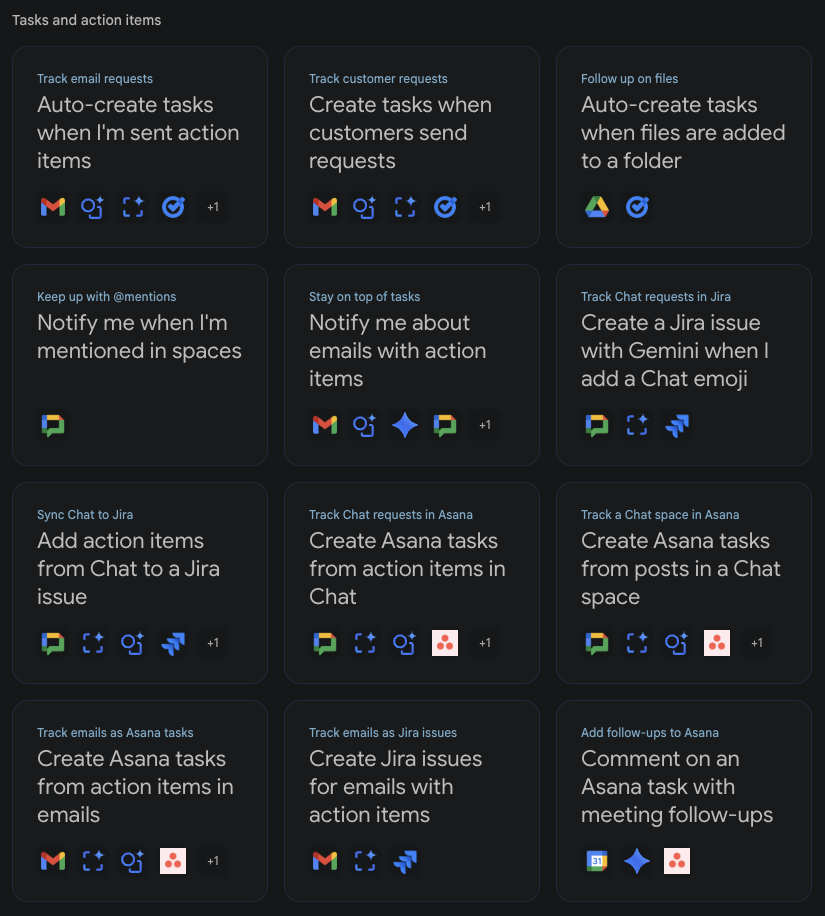Click Gmail icon in Track email requests card

[x=53, y=207]
